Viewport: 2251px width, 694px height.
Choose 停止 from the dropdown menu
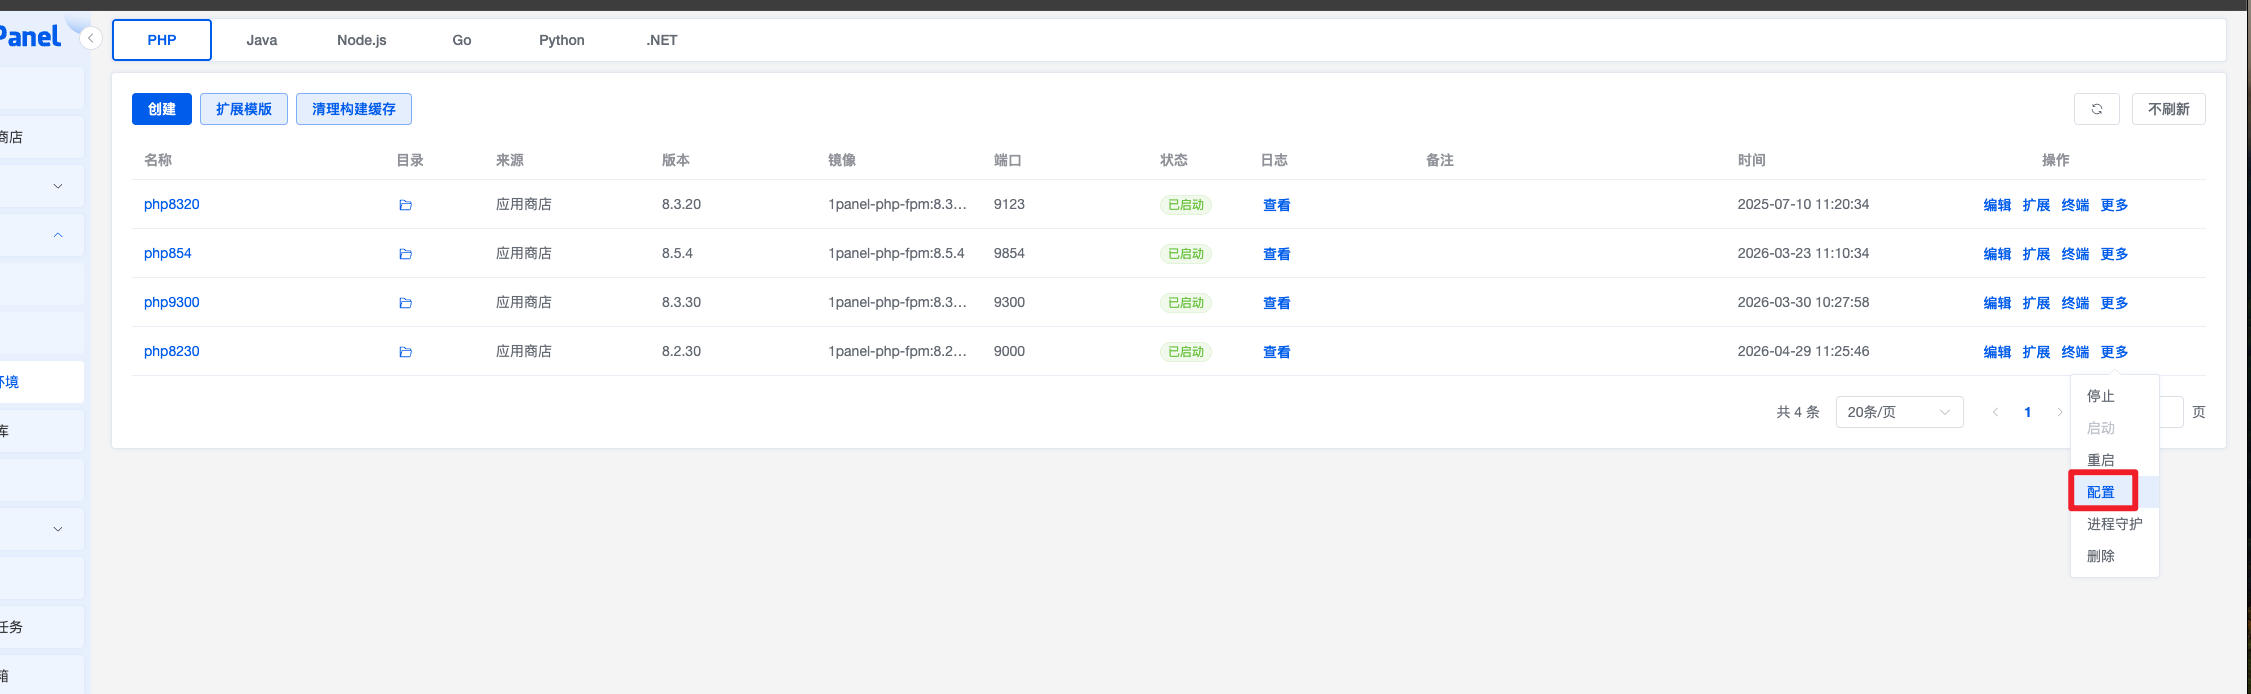(x=2101, y=396)
